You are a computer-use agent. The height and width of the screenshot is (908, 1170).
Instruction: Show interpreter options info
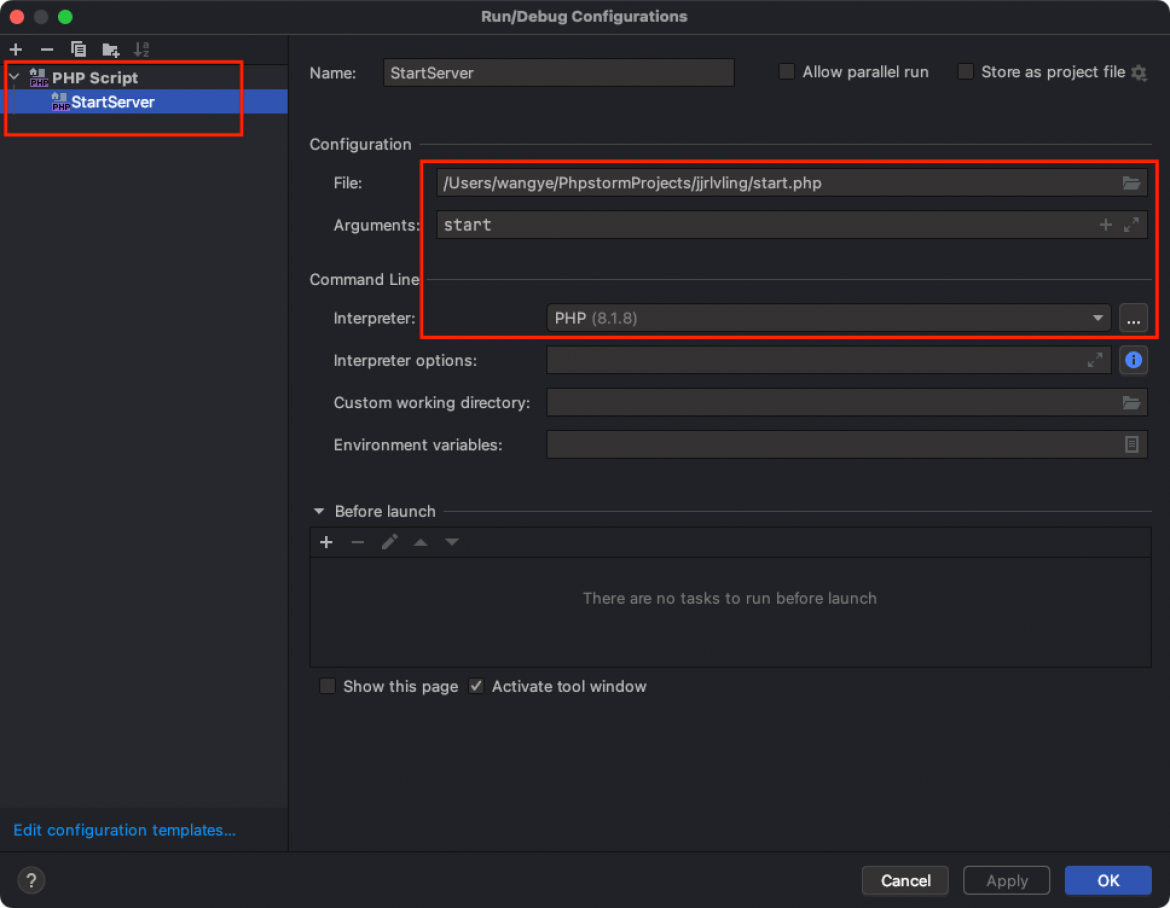pyautogui.click(x=1133, y=360)
